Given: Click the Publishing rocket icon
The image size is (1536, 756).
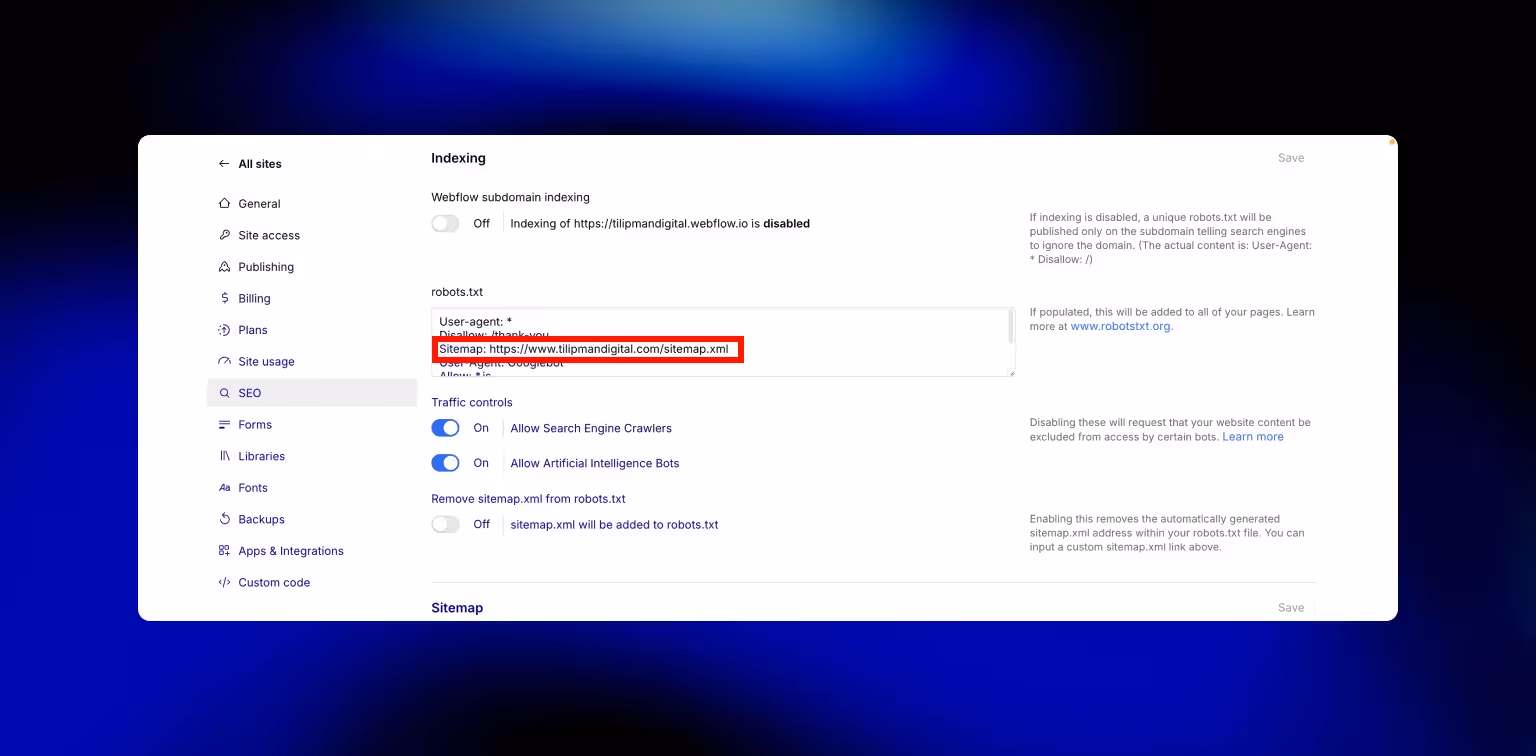Looking at the screenshot, I should (224, 267).
